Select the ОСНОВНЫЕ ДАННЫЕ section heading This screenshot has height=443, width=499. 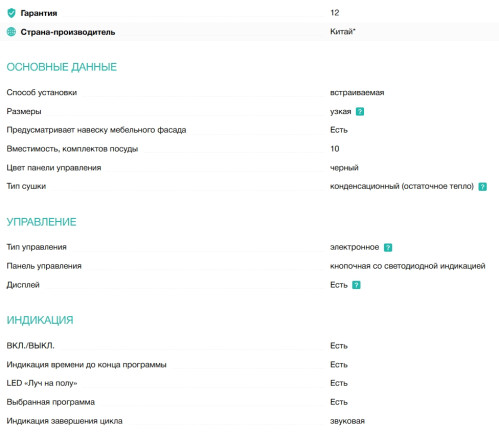click(x=62, y=67)
